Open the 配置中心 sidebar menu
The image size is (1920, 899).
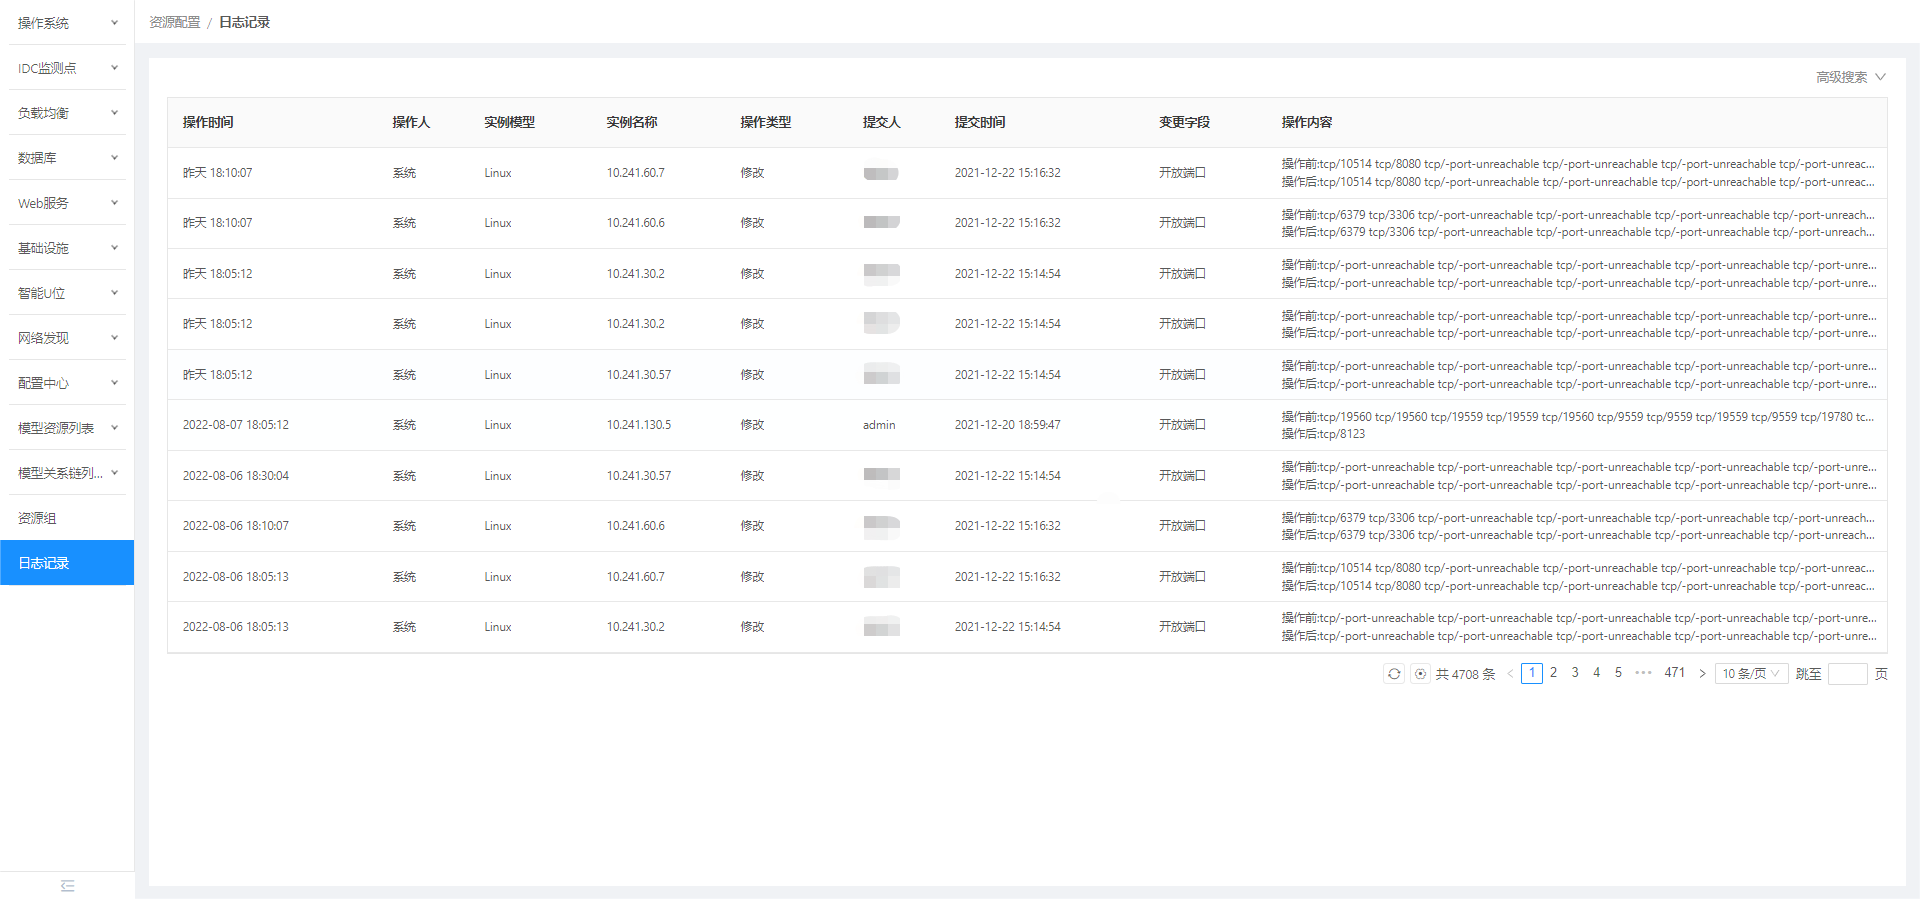coord(67,383)
